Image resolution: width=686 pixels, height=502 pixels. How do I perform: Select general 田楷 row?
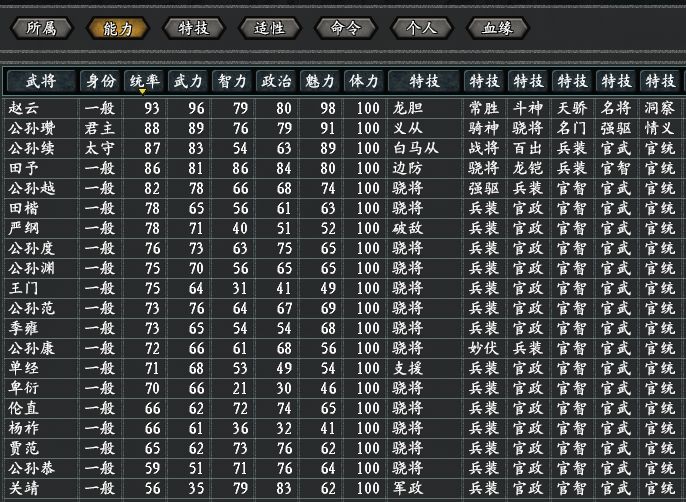pyautogui.click(x=343, y=208)
